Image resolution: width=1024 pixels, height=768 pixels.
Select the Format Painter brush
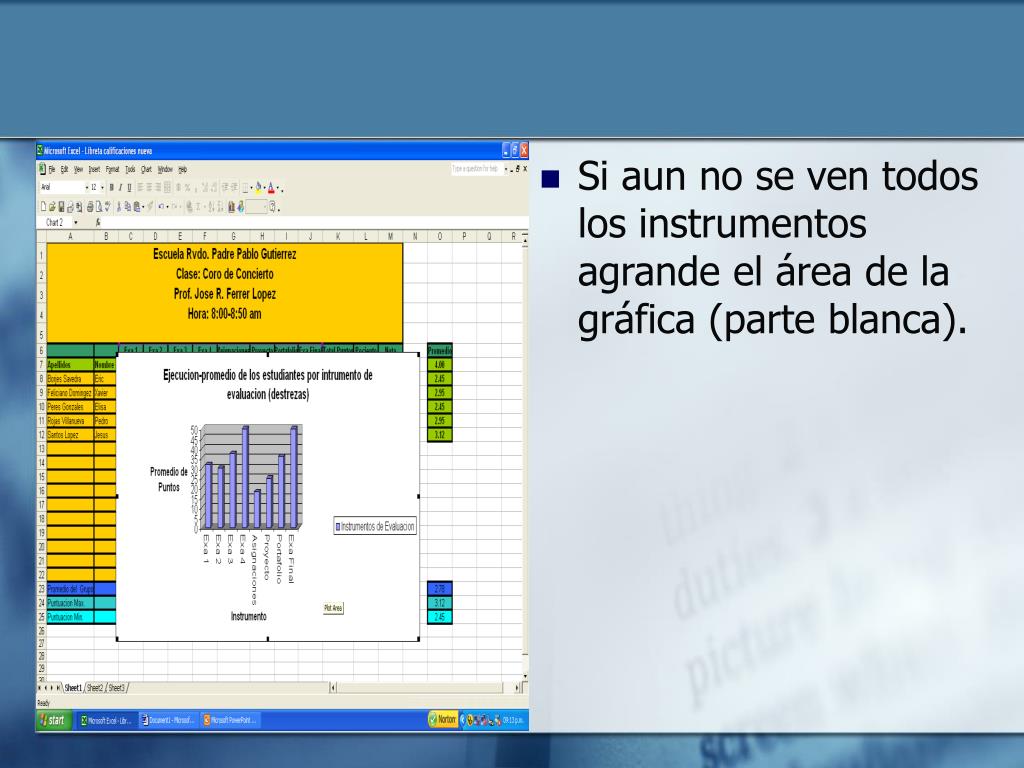(150, 206)
